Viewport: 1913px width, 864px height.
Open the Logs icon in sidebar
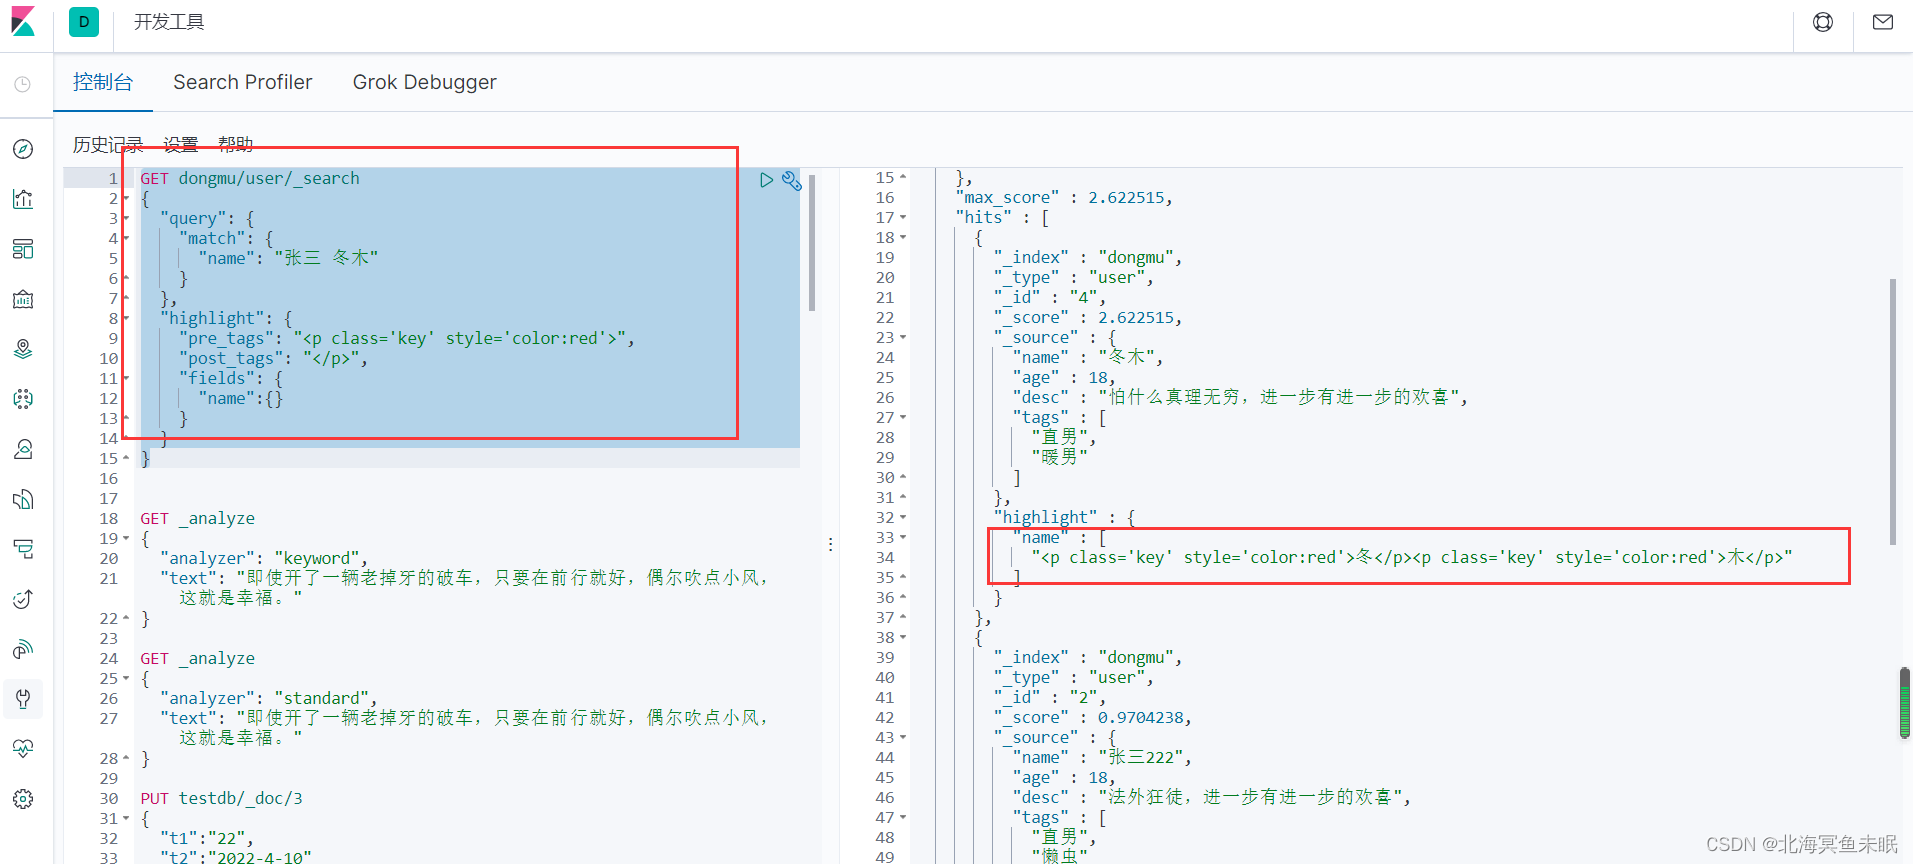pos(23,499)
